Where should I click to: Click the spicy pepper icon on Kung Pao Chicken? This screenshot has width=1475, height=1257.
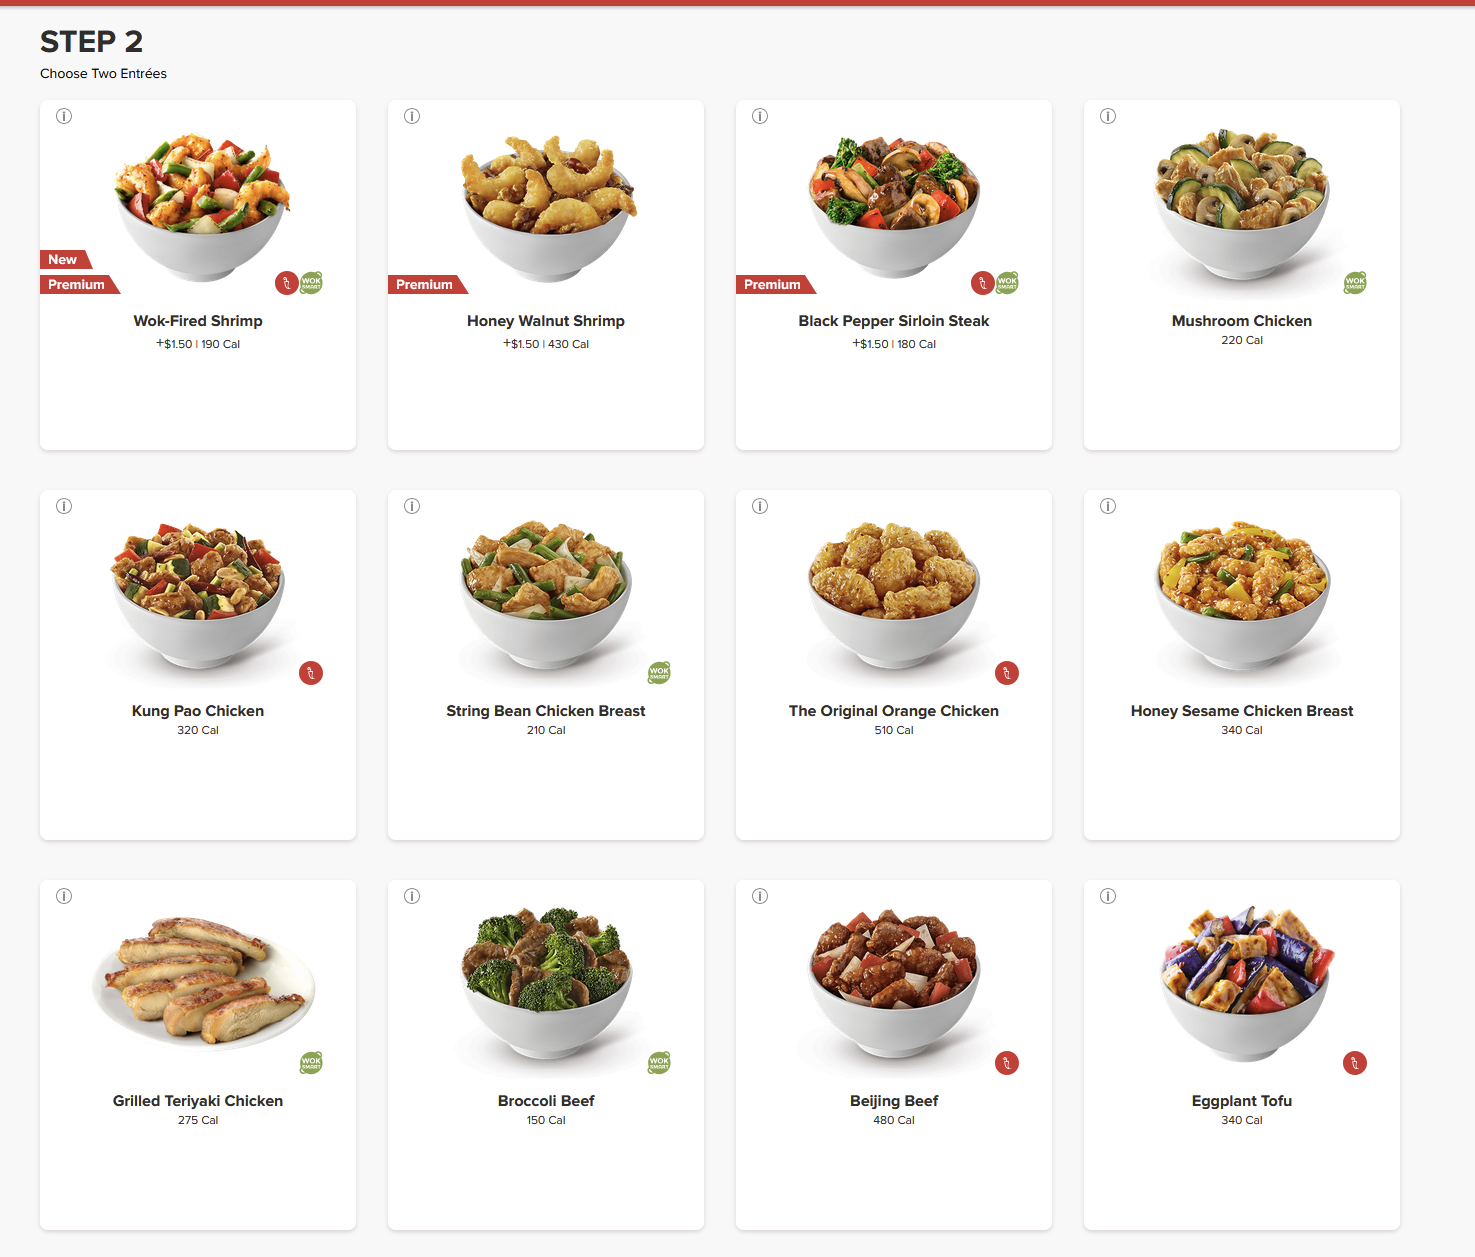pos(311,673)
